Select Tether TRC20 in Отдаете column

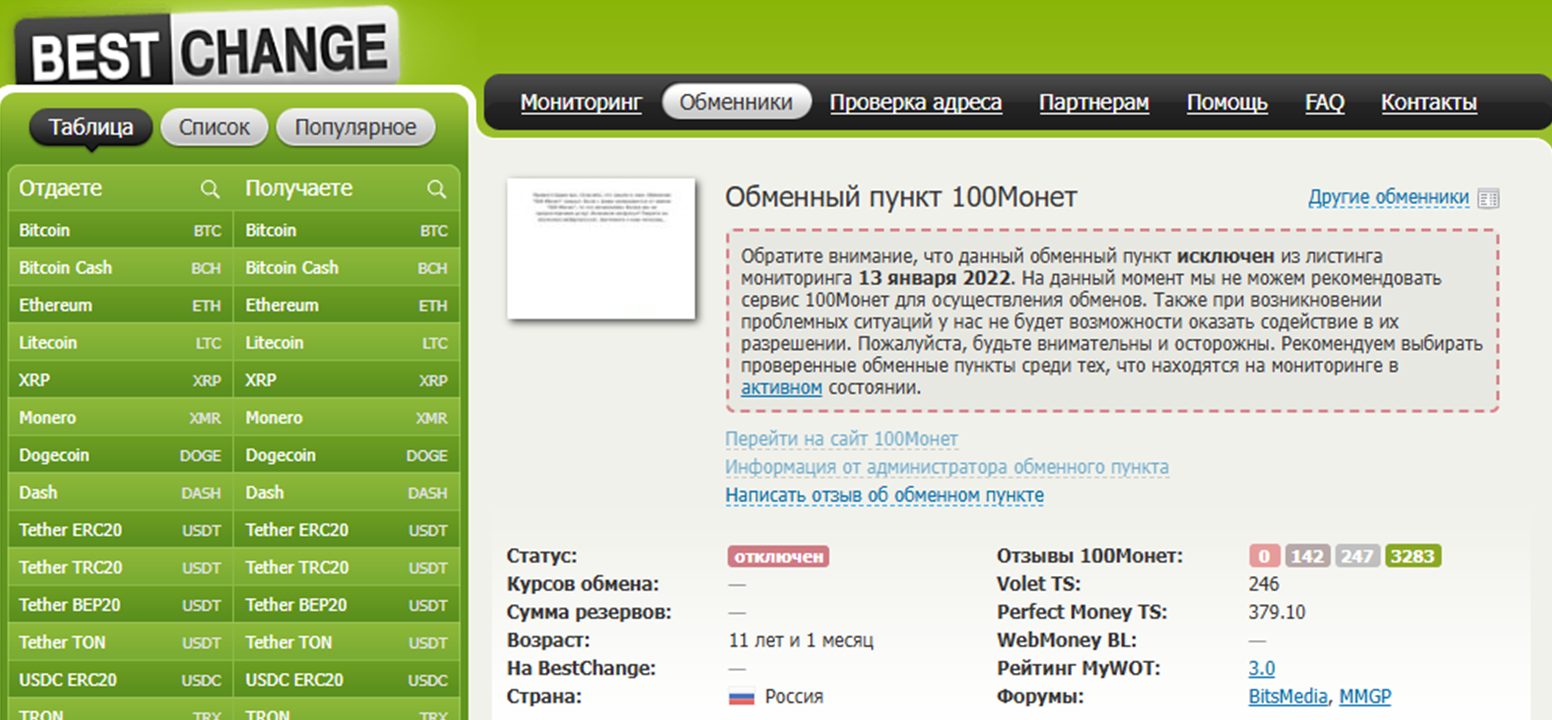pyautogui.click(x=120, y=568)
